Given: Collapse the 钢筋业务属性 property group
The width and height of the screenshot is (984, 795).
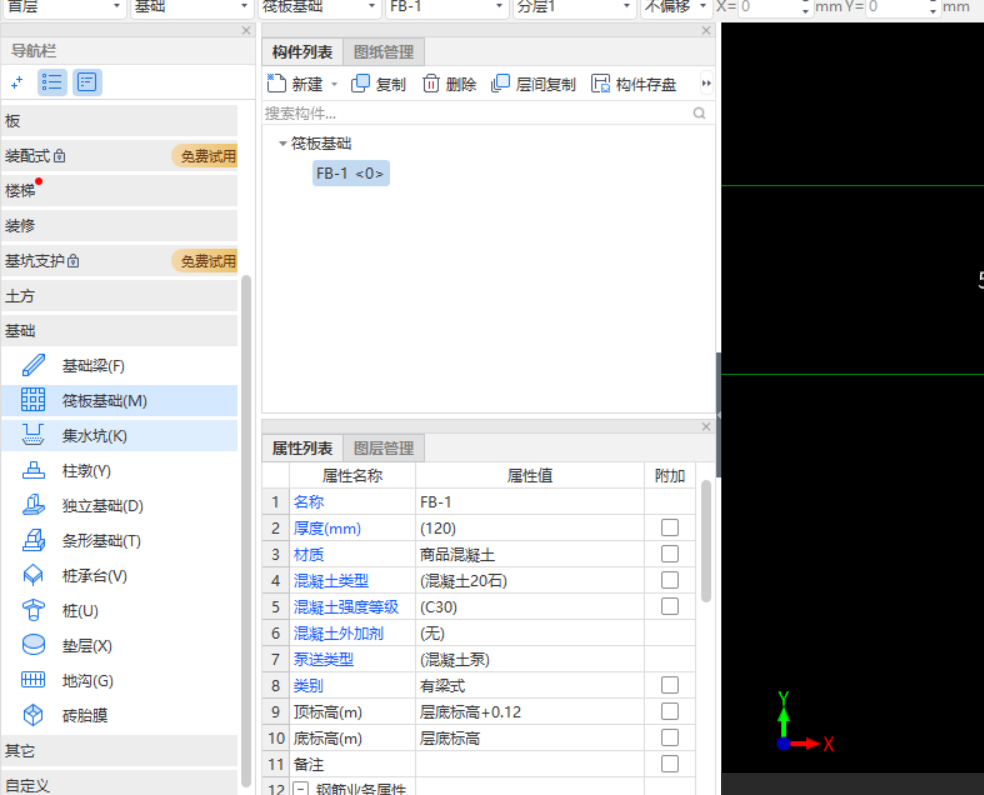Looking at the screenshot, I should pos(302,789).
